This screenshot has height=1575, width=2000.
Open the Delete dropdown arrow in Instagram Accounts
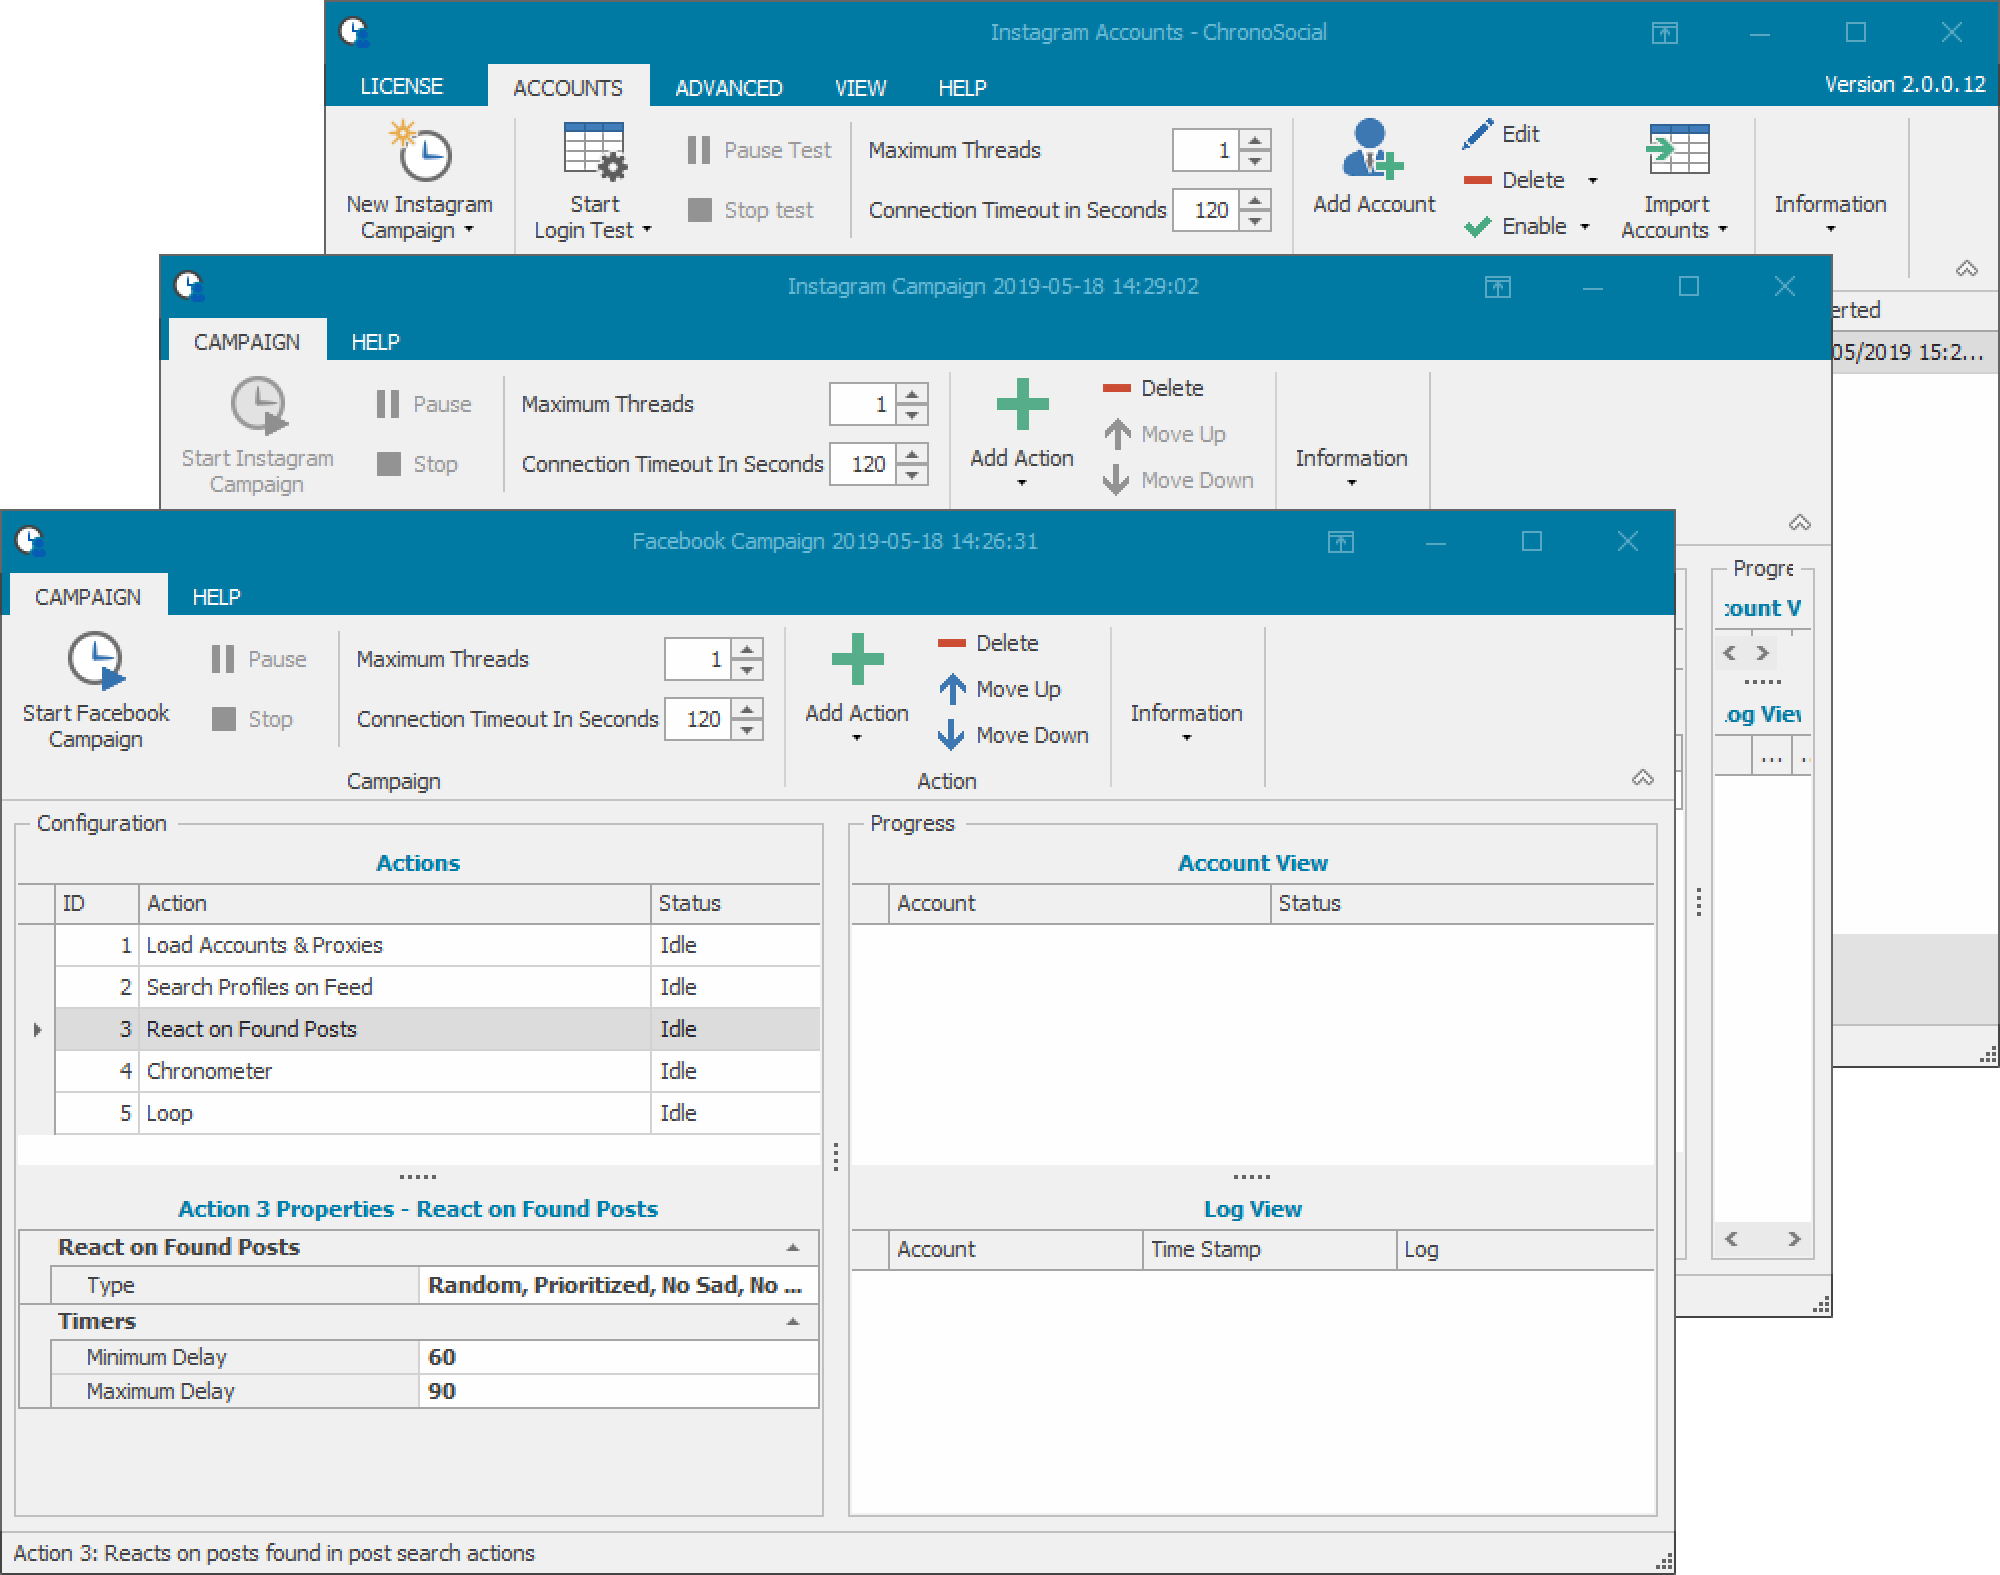tap(1593, 181)
